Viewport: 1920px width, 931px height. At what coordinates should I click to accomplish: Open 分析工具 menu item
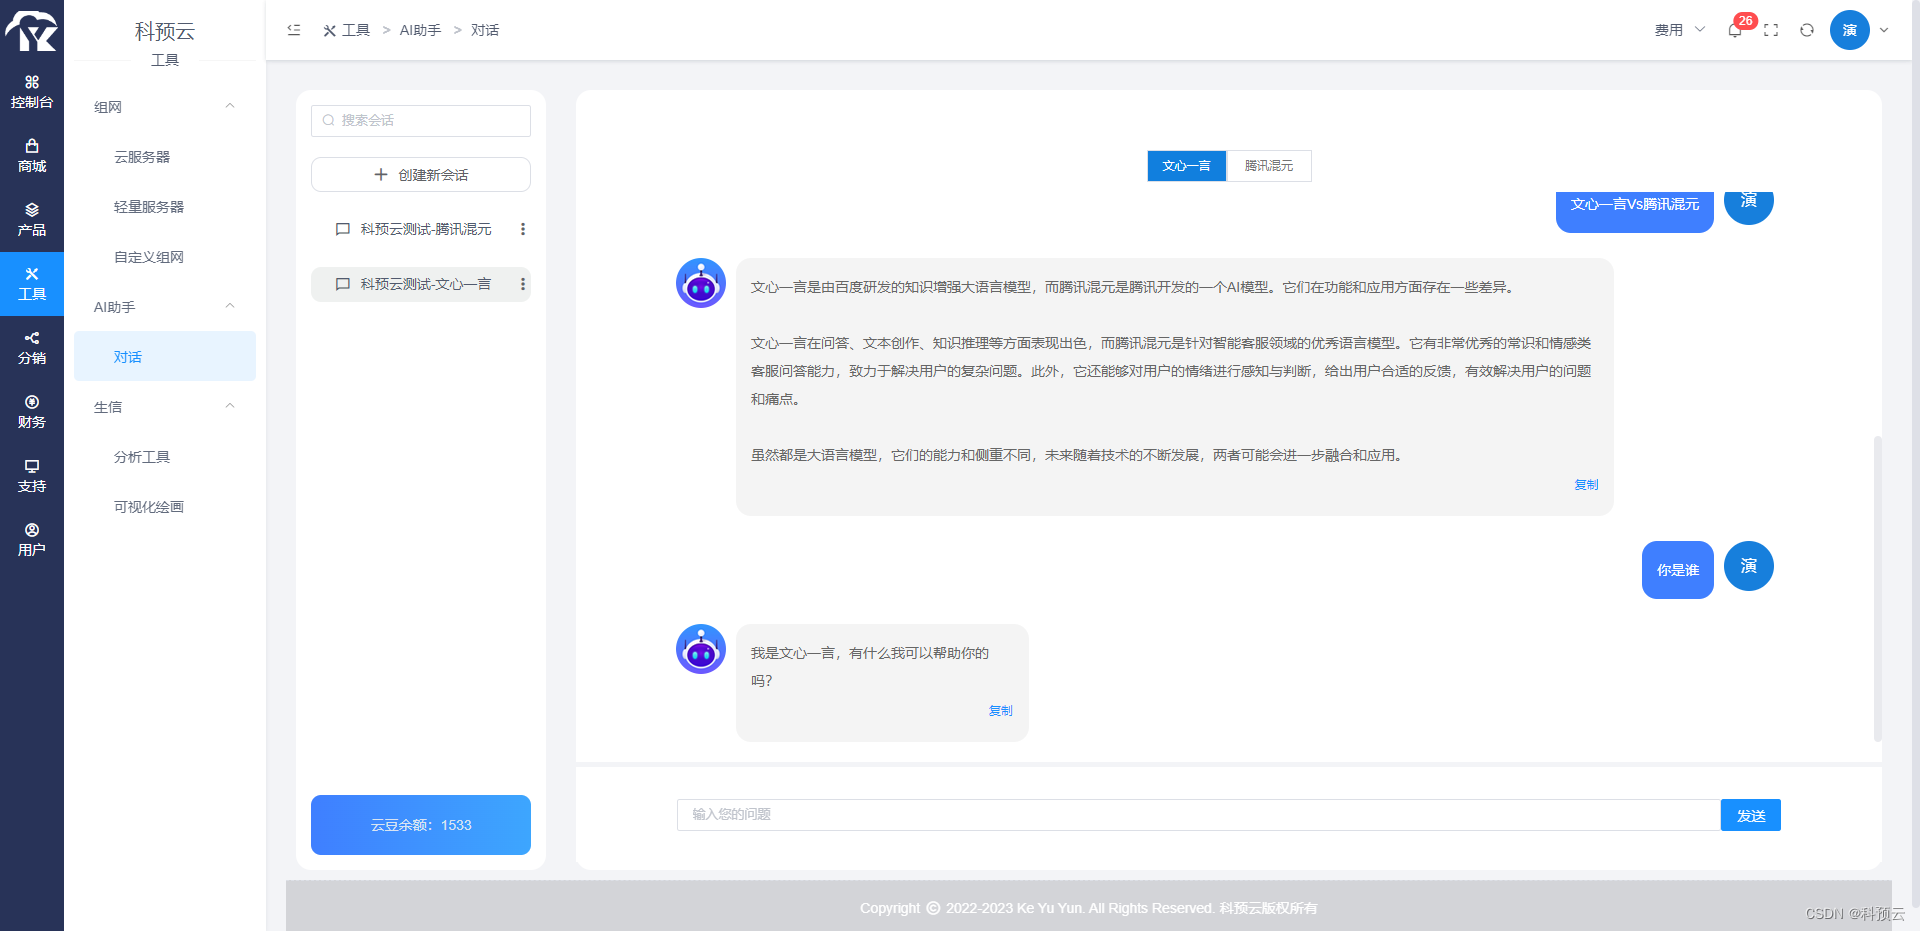[165, 457]
